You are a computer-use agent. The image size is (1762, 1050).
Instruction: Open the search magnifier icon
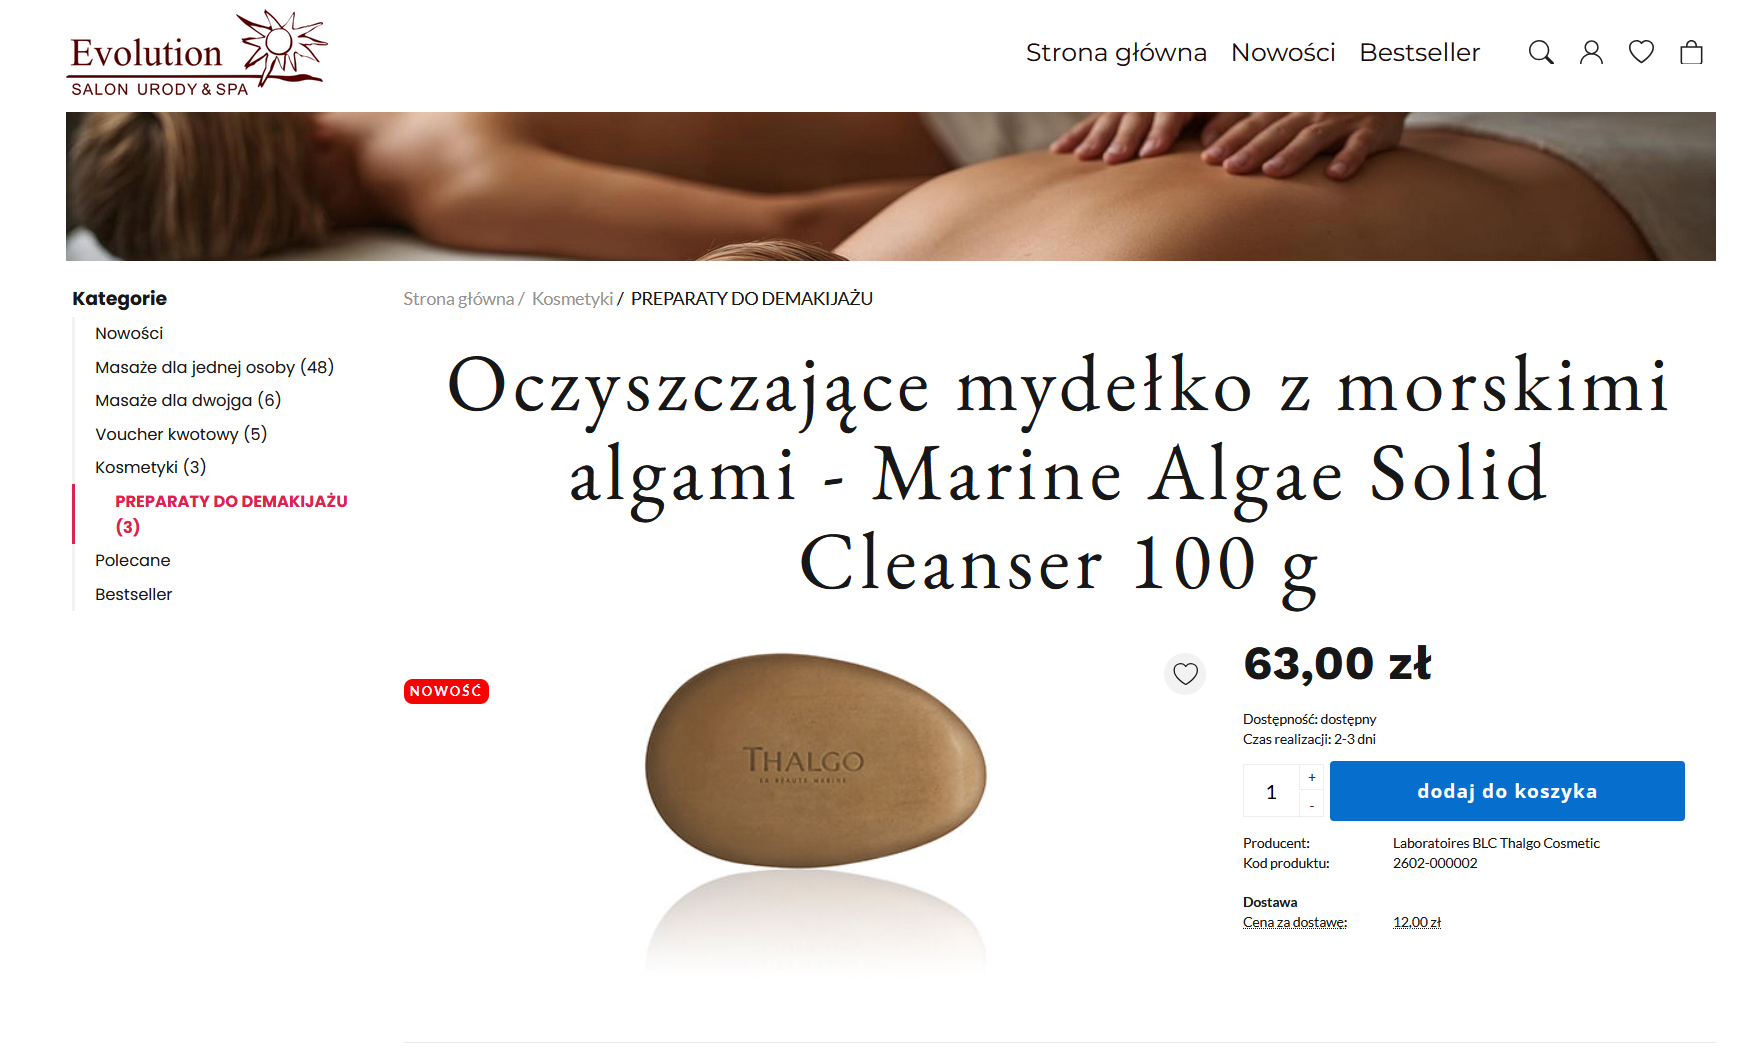(1541, 52)
